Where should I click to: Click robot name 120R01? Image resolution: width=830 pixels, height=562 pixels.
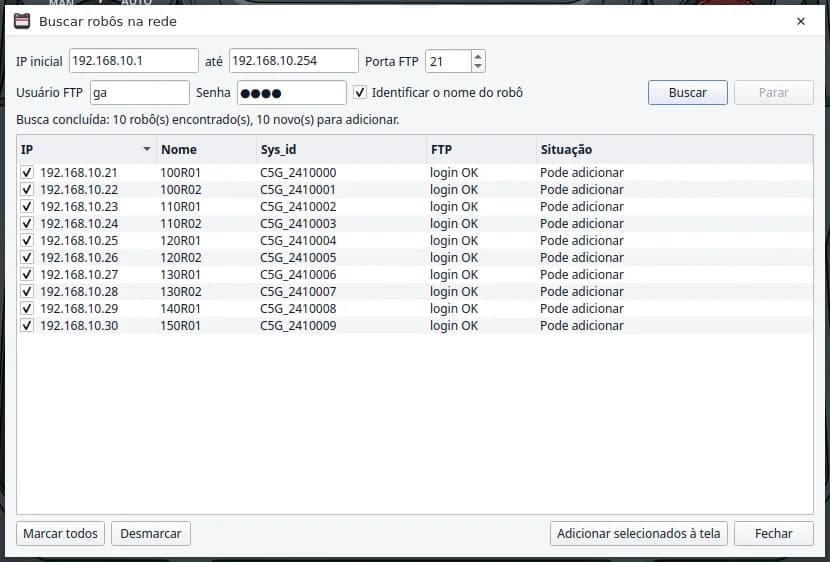click(181, 240)
